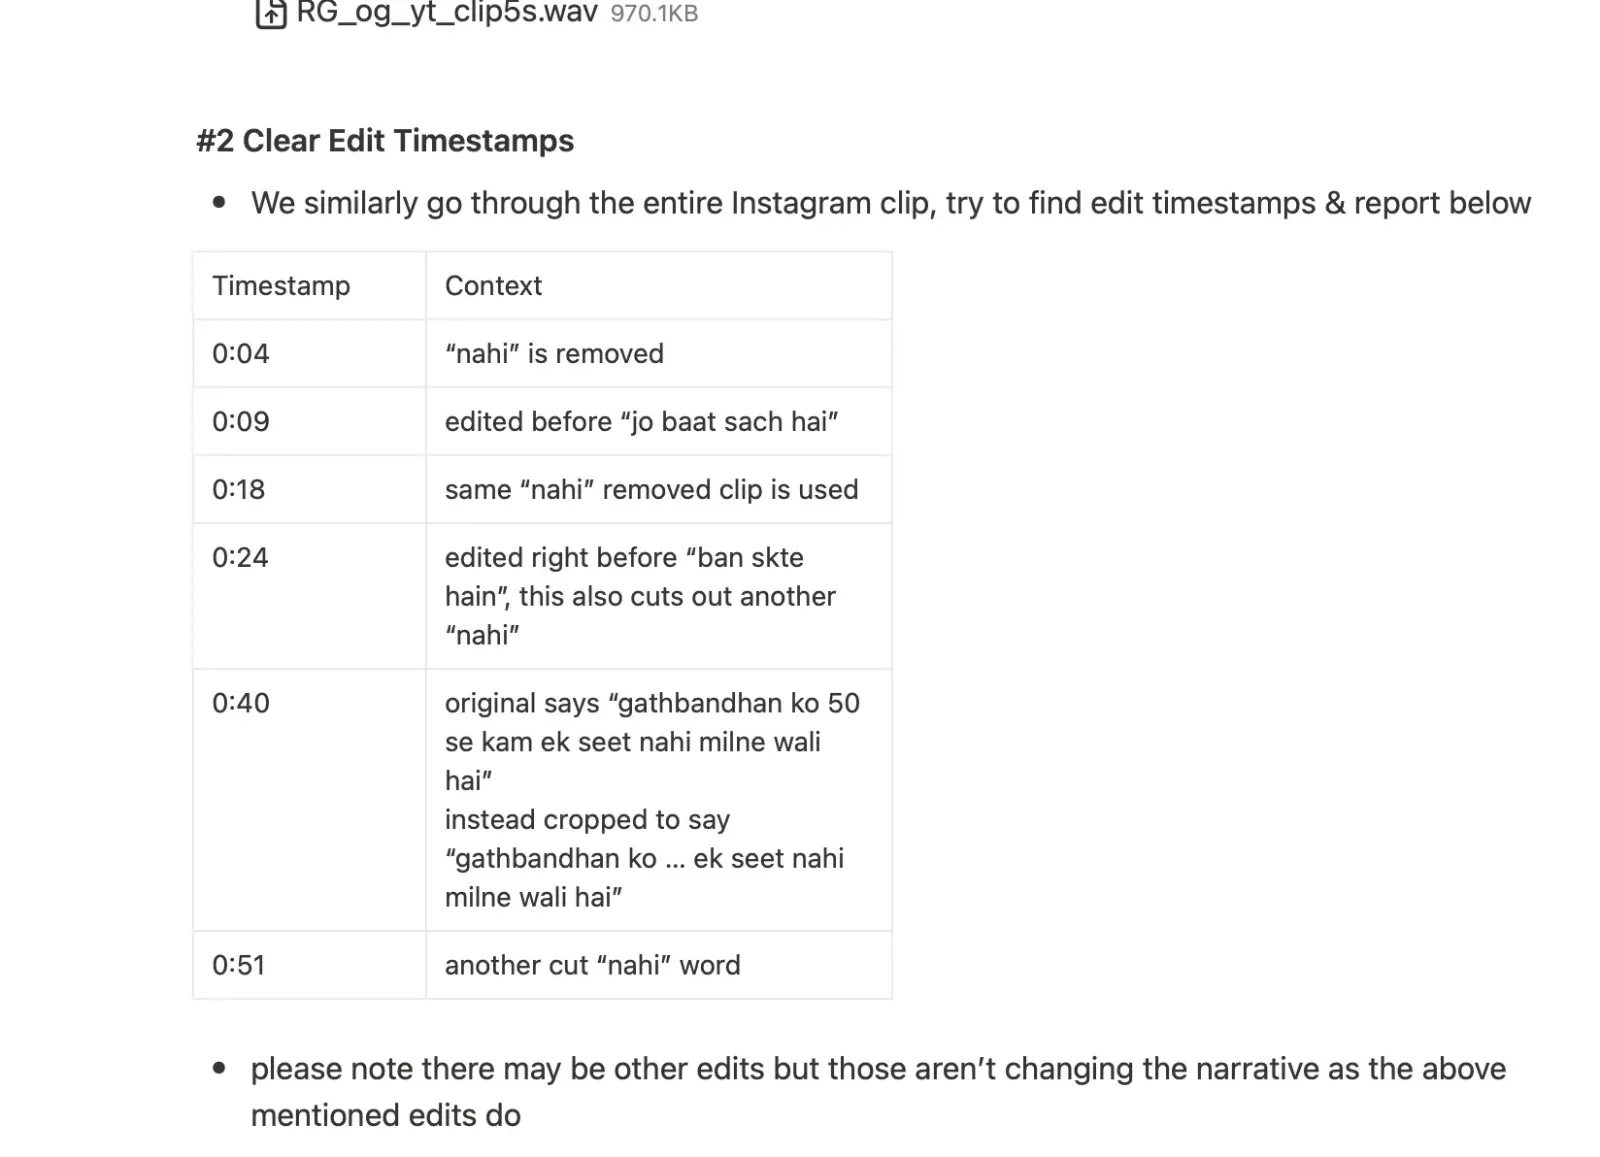Click the note about other edits paragraph

coord(878,1092)
